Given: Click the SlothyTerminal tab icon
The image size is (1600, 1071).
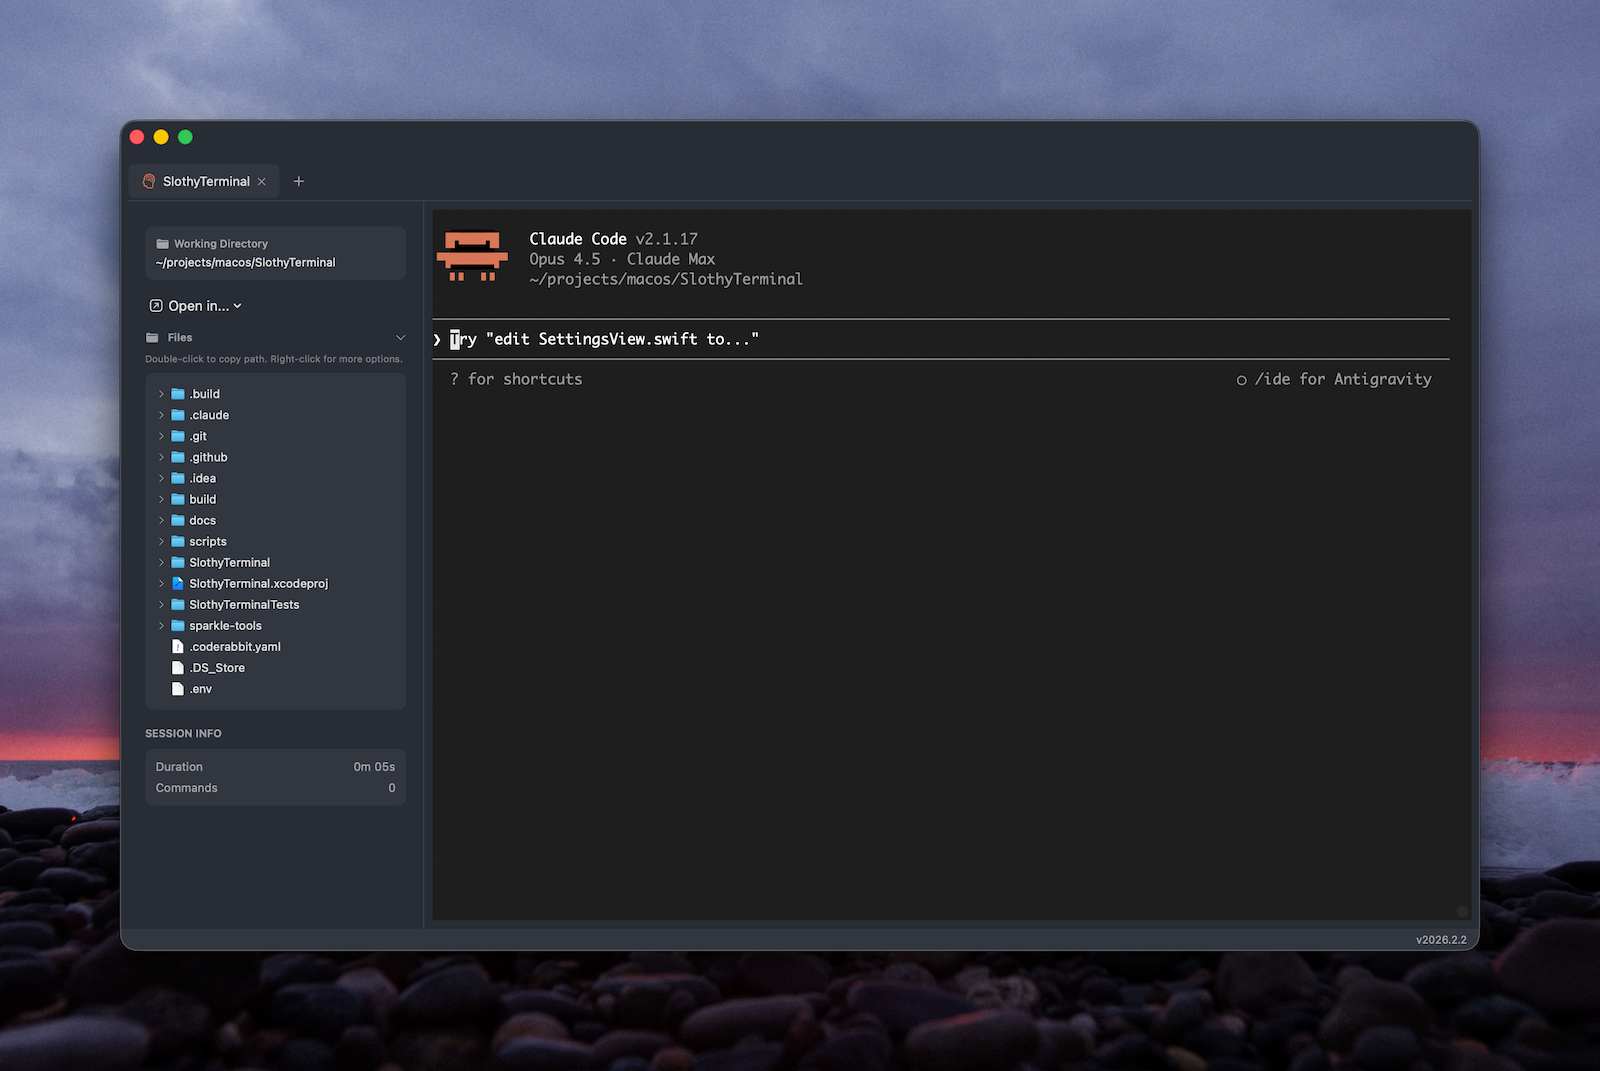Looking at the screenshot, I should coord(149,181).
